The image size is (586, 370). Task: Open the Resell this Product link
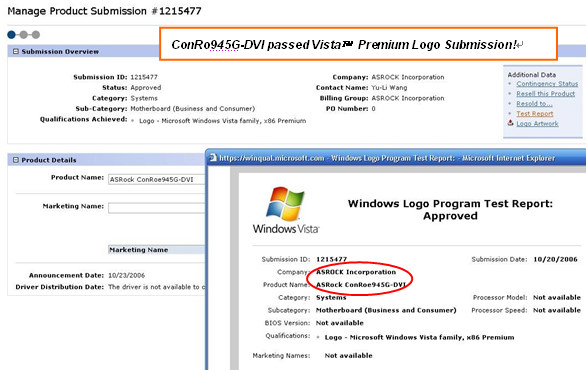tap(546, 93)
